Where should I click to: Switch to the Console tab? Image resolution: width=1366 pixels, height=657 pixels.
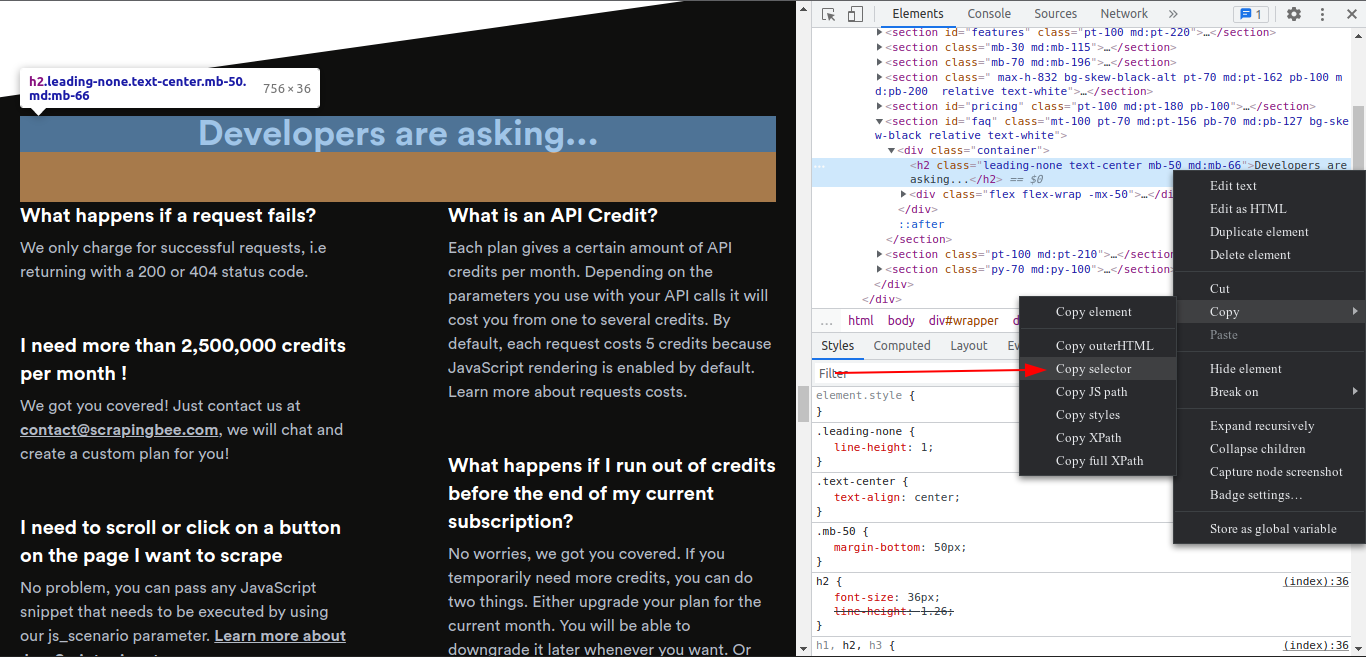click(x=989, y=14)
